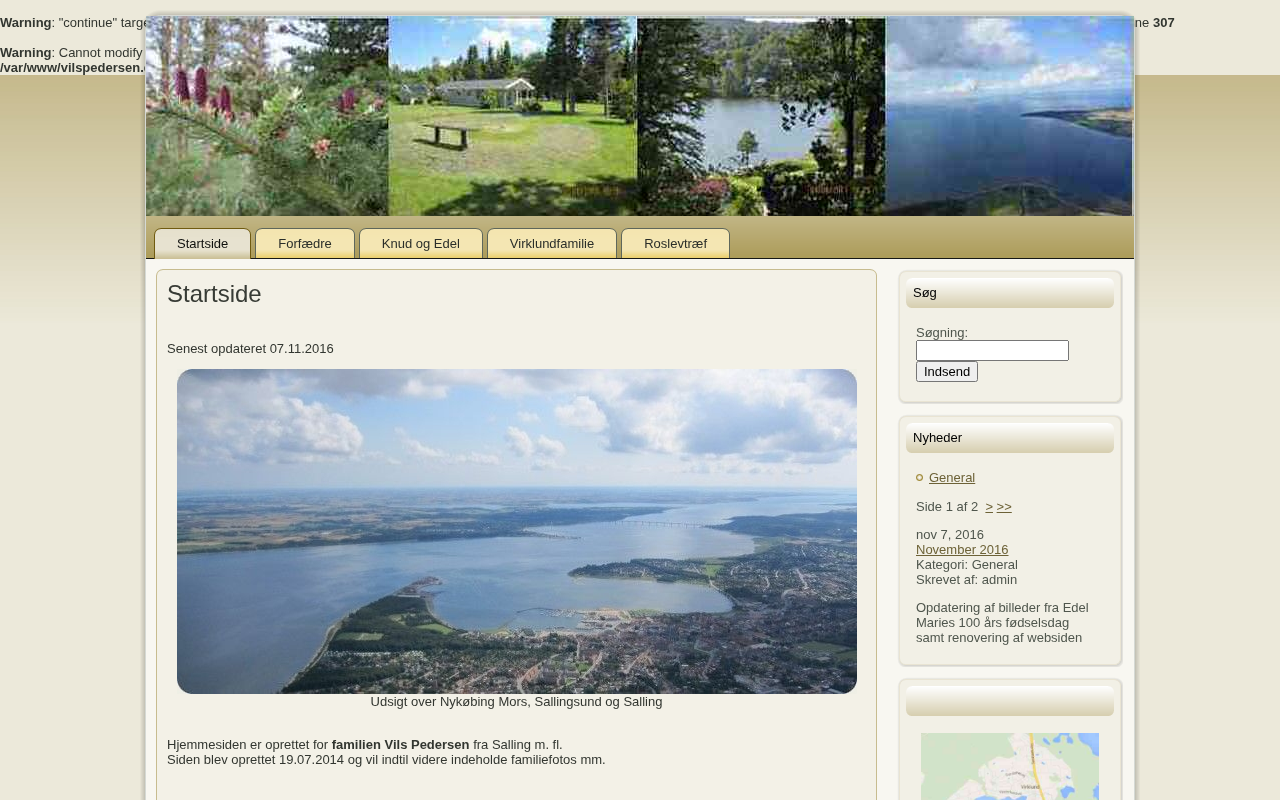
Task: Open the November 2016 news article
Action: pyautogui.click(x=962, y=550)
